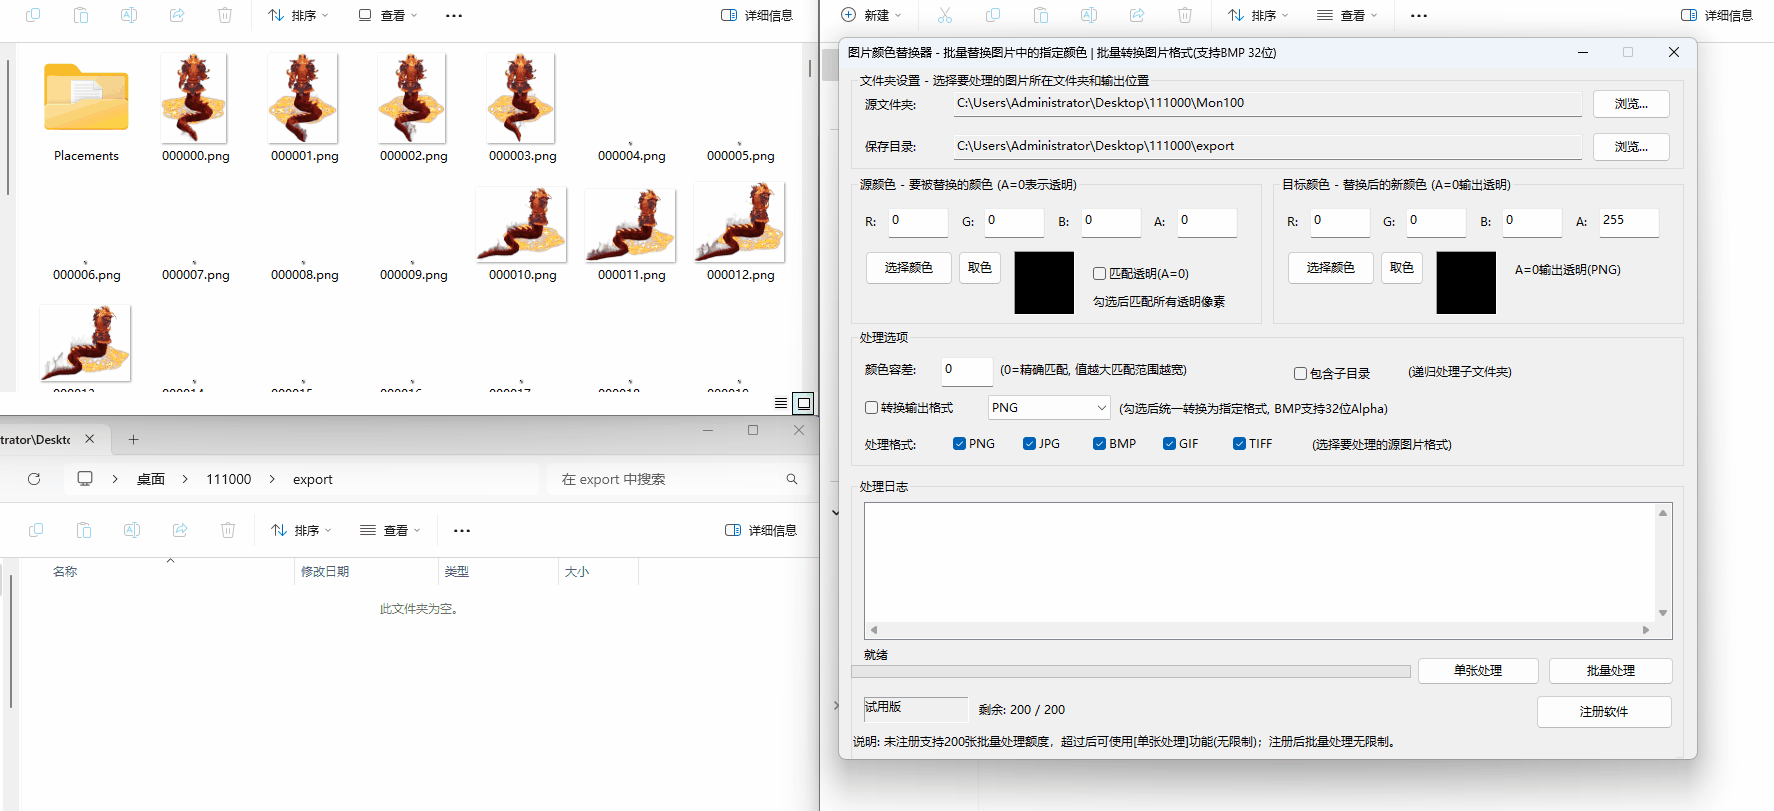Viewport: 1774px width, 811px height.
Task: Open 排序 dropdown in the 新建 Explorer toolbar
Action: point(1258,15)
